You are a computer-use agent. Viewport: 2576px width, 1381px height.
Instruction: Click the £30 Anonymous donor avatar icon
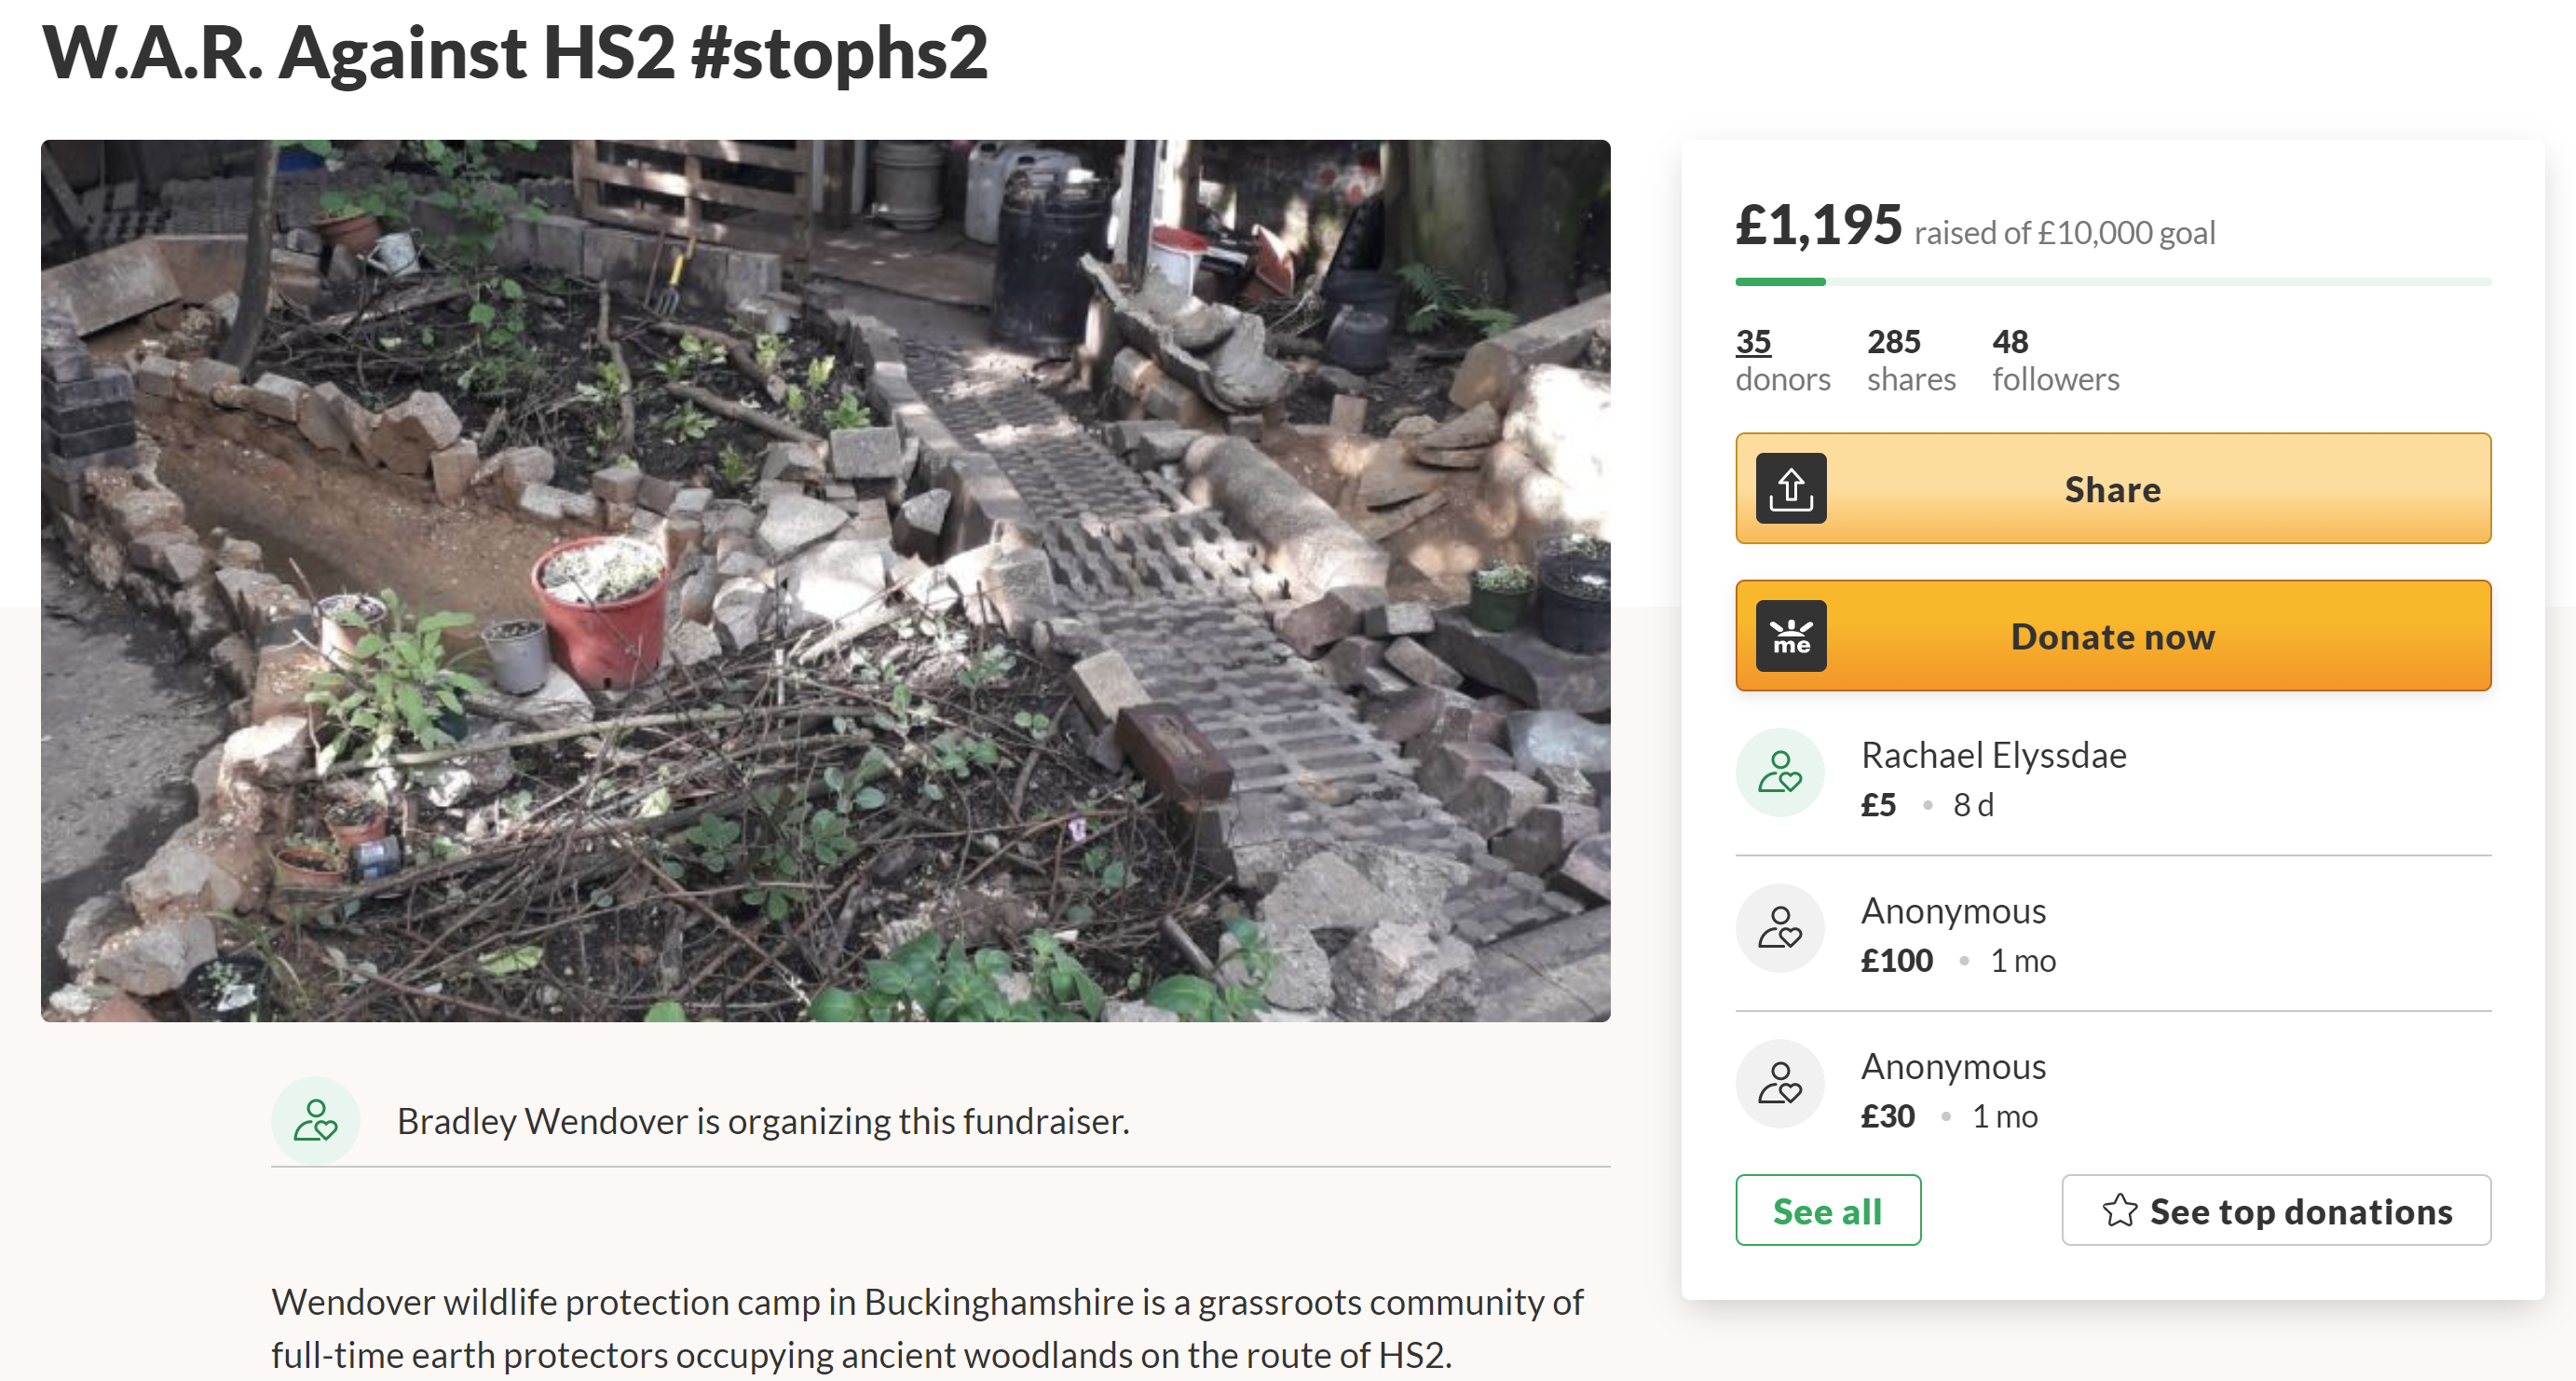click(1780, 1084)
